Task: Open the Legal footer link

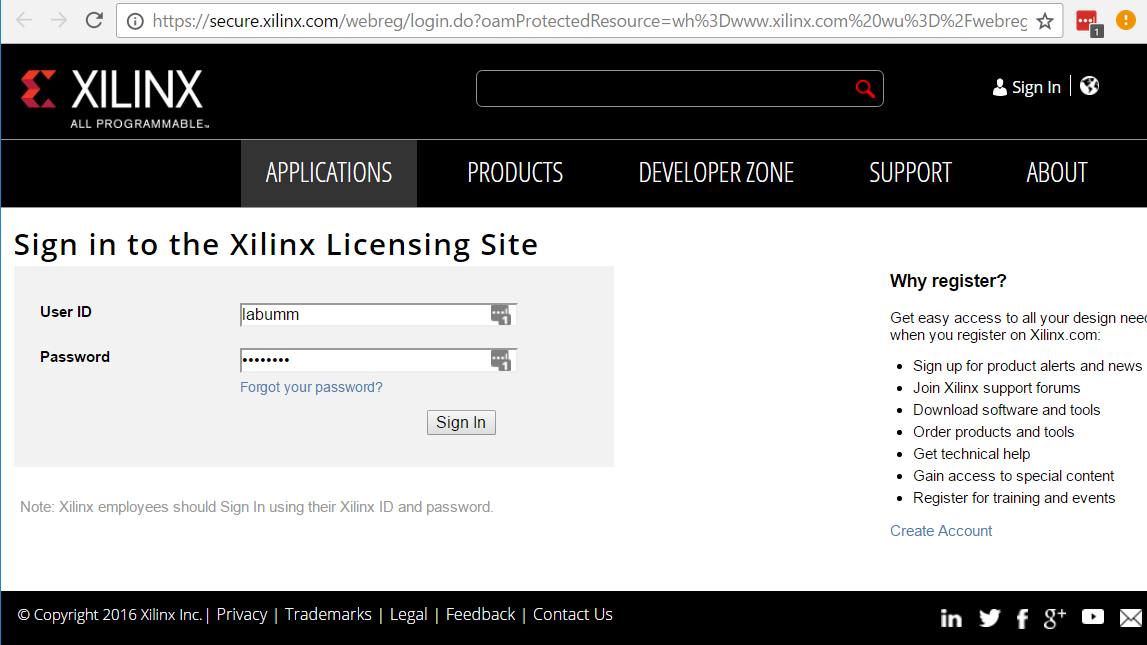Action: click(408, 615)
